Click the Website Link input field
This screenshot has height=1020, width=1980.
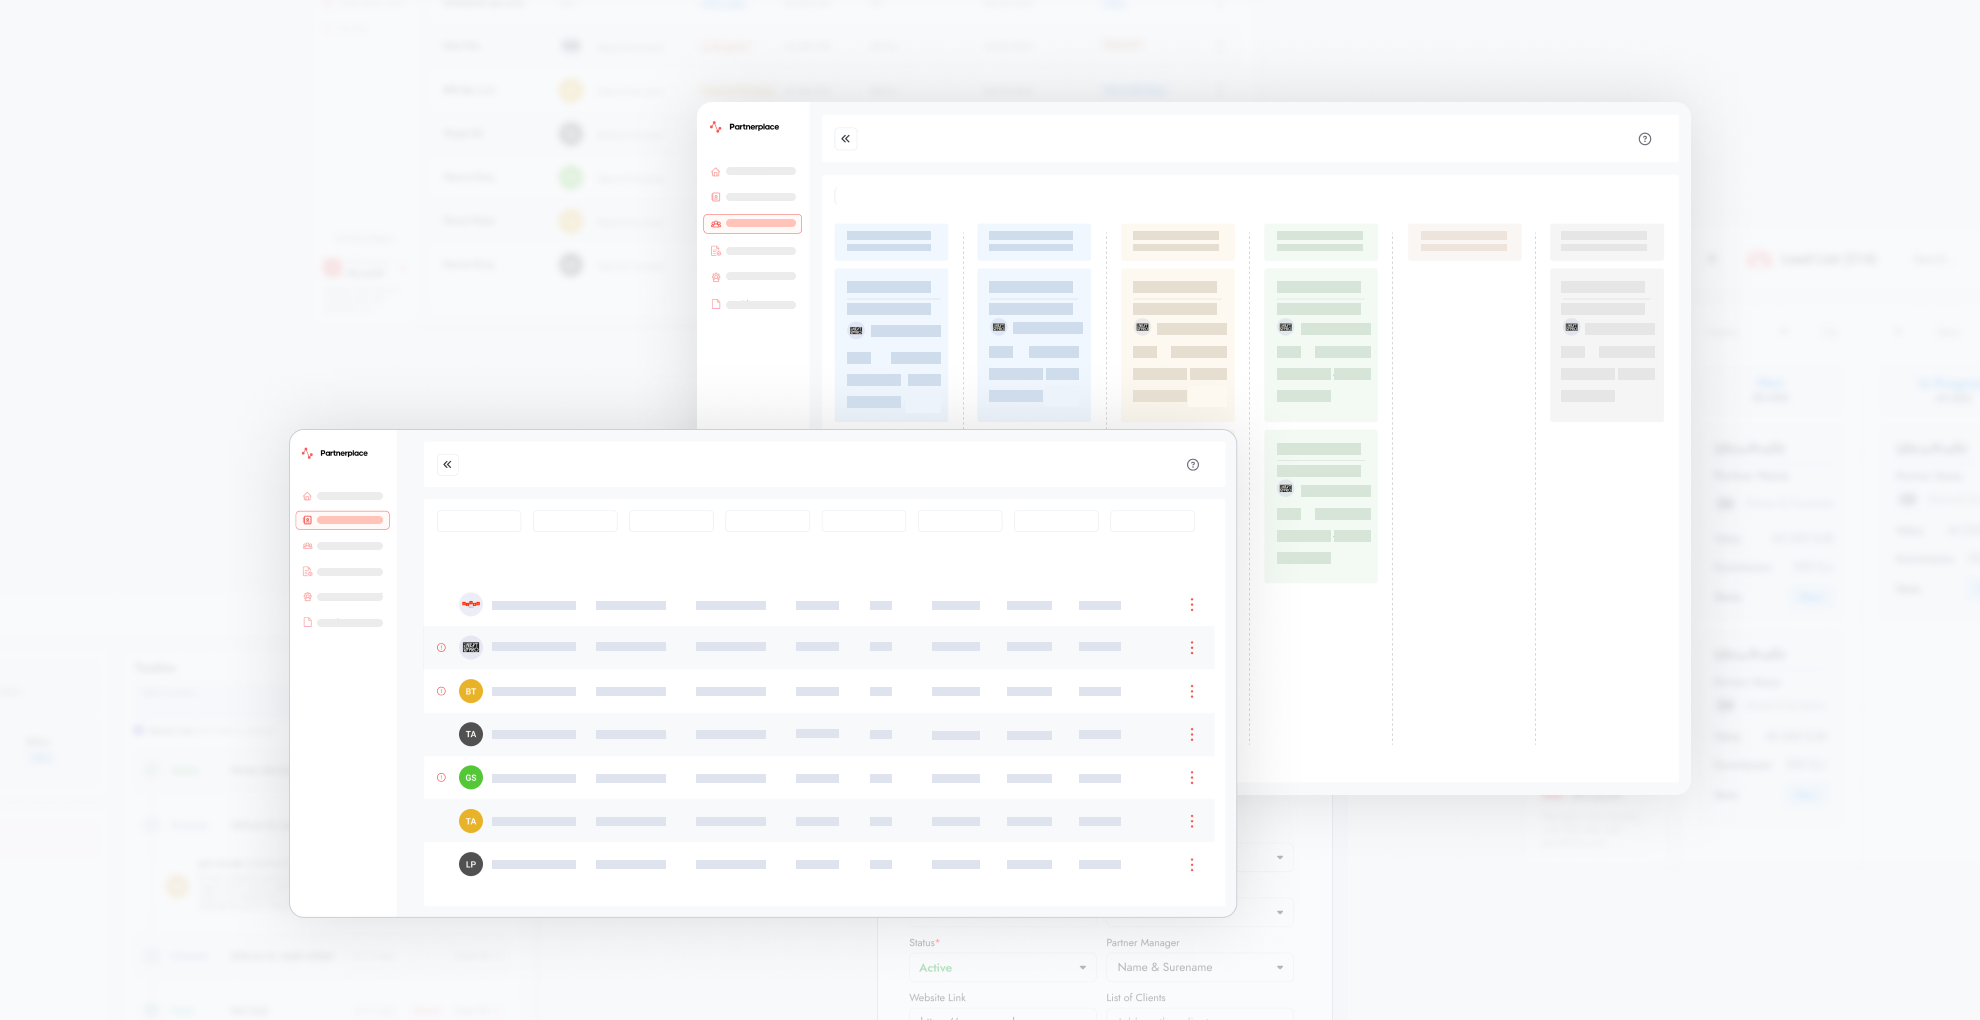coord(1001,1016)
